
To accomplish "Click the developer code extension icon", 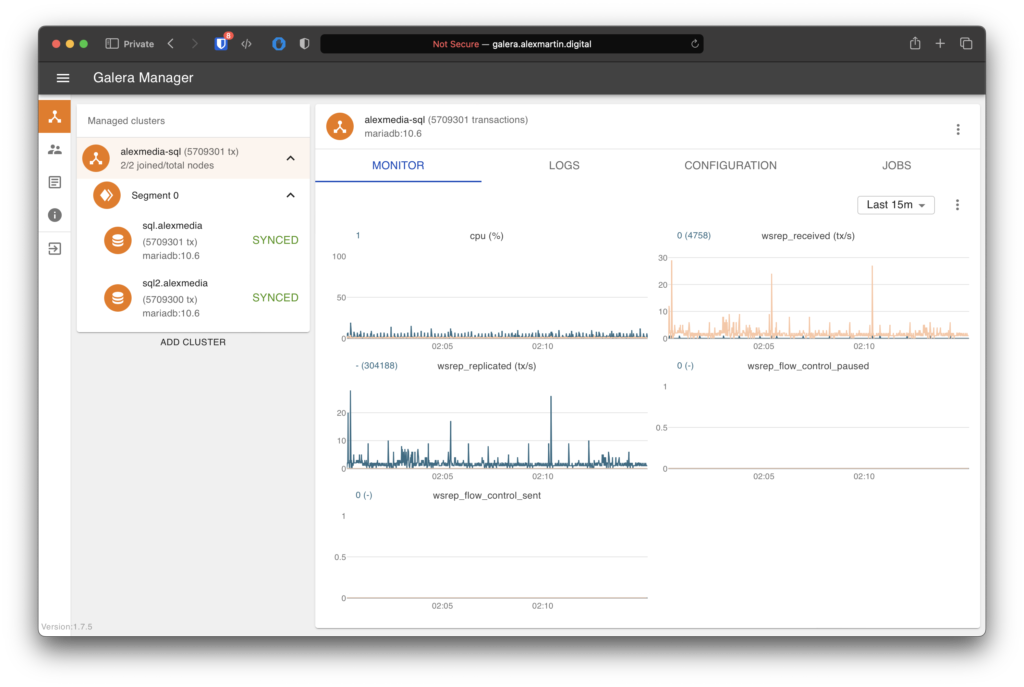I will pos(246,44).
